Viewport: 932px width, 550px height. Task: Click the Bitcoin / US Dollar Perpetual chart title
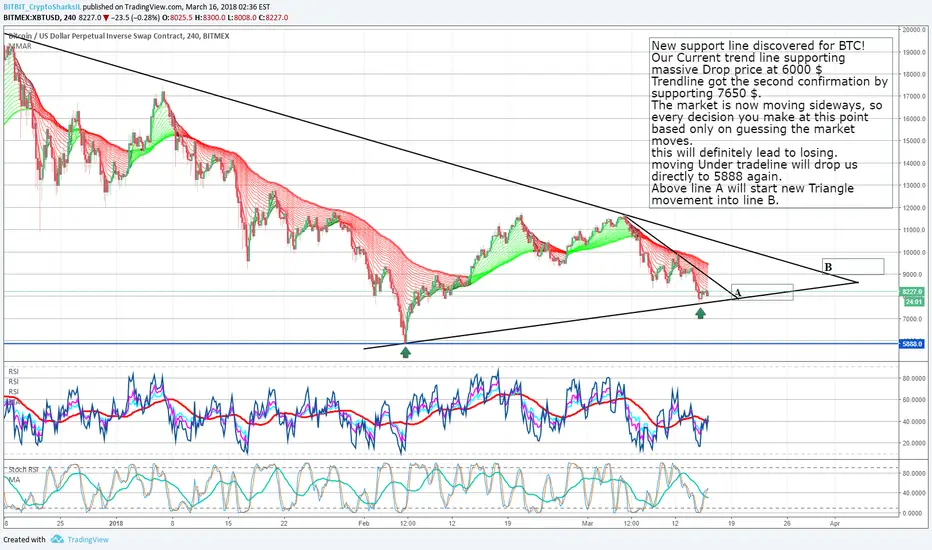pyautogui.click(x=119, y=36)
